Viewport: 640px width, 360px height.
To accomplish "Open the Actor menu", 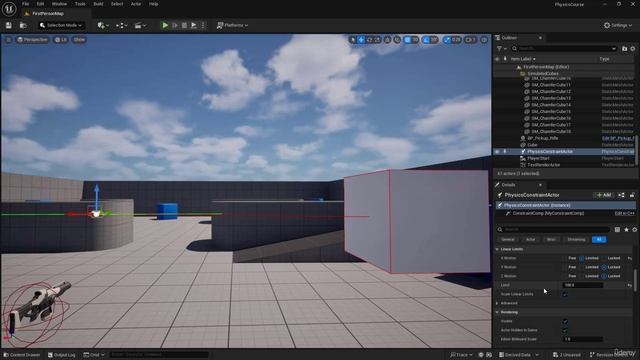I will coord(136,4).
